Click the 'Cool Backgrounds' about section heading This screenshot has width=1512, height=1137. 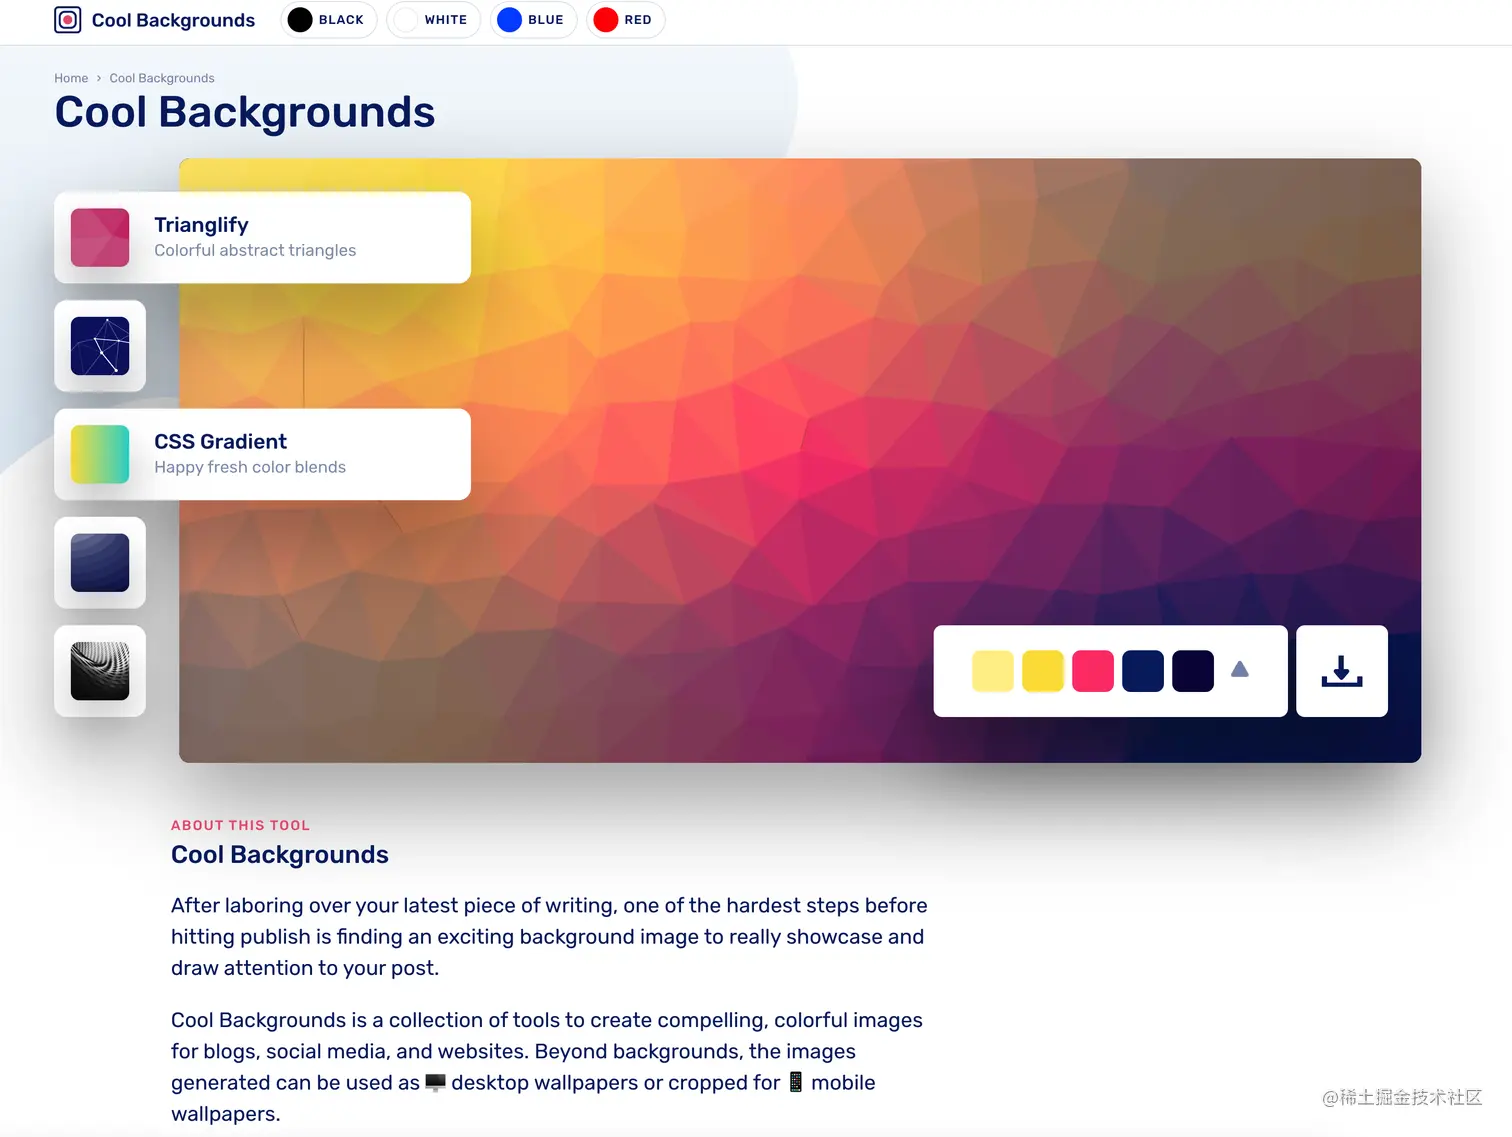[x=280, y=855]
